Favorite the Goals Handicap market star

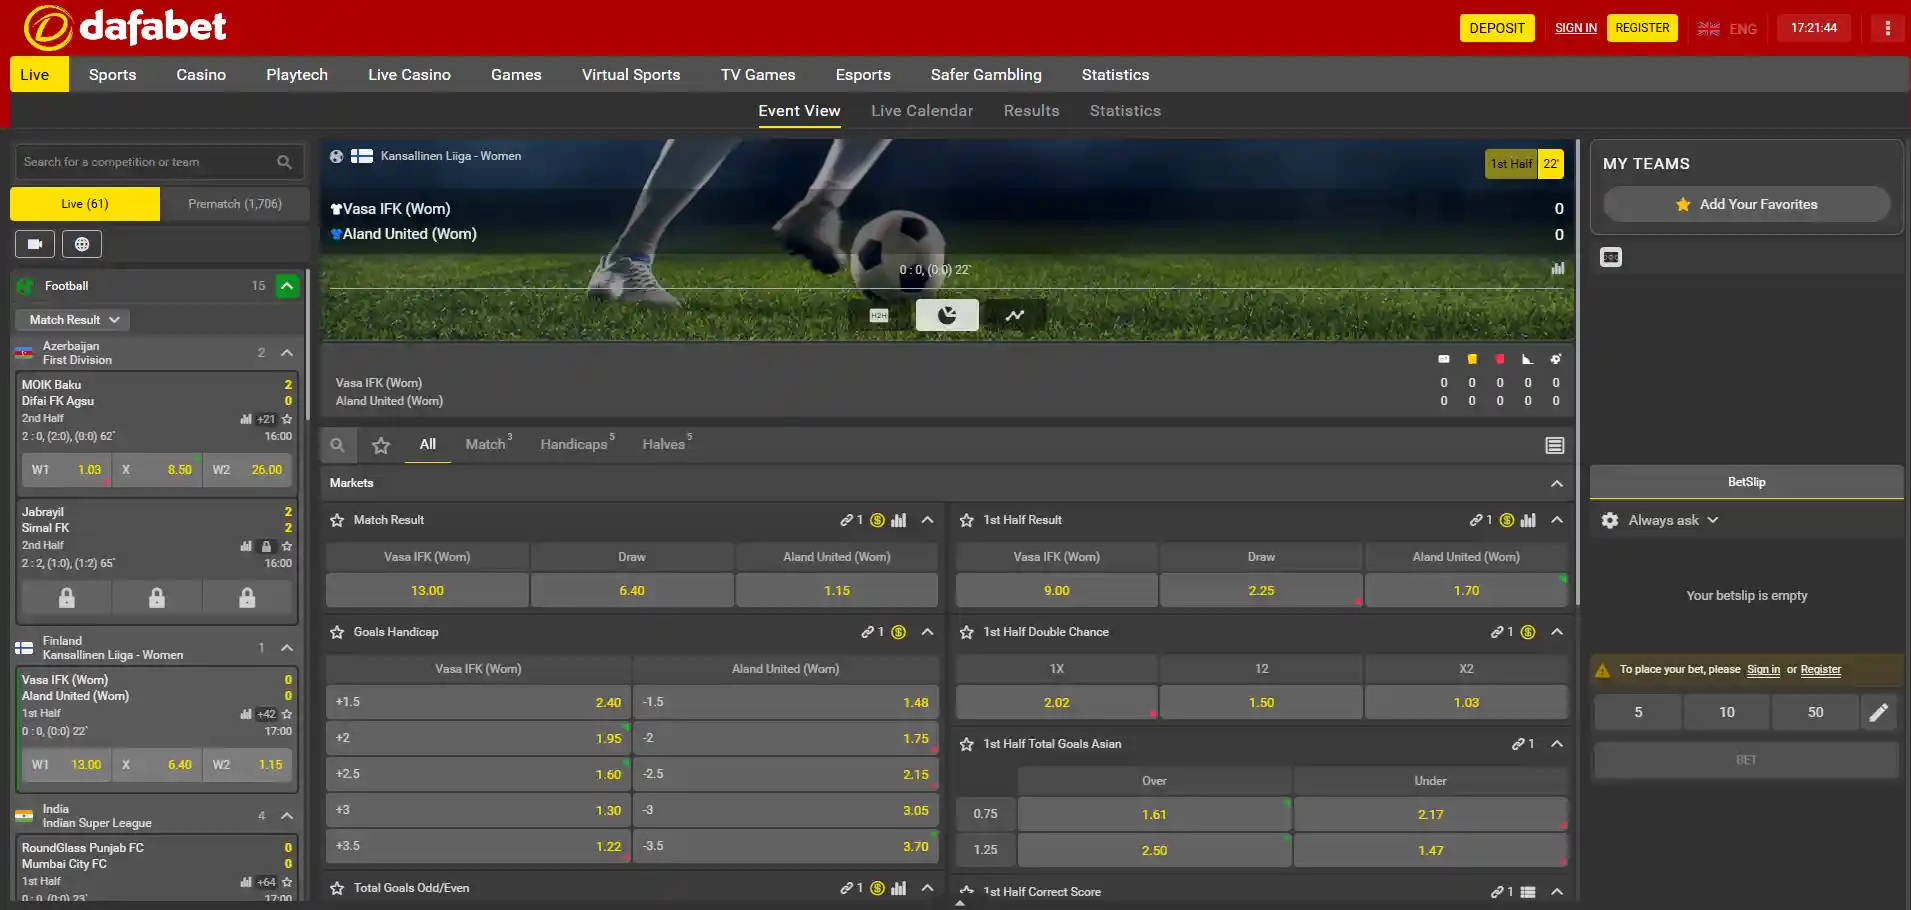point(337,632)
